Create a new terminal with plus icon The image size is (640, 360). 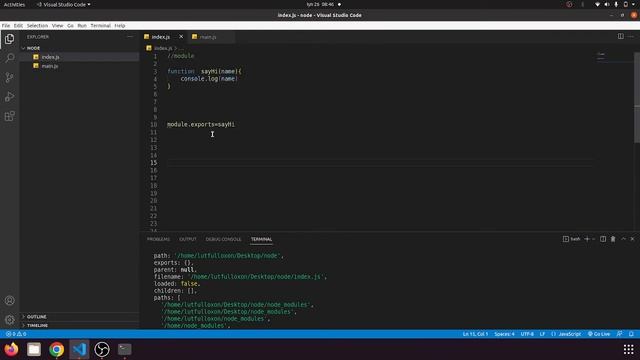(587, 239)
